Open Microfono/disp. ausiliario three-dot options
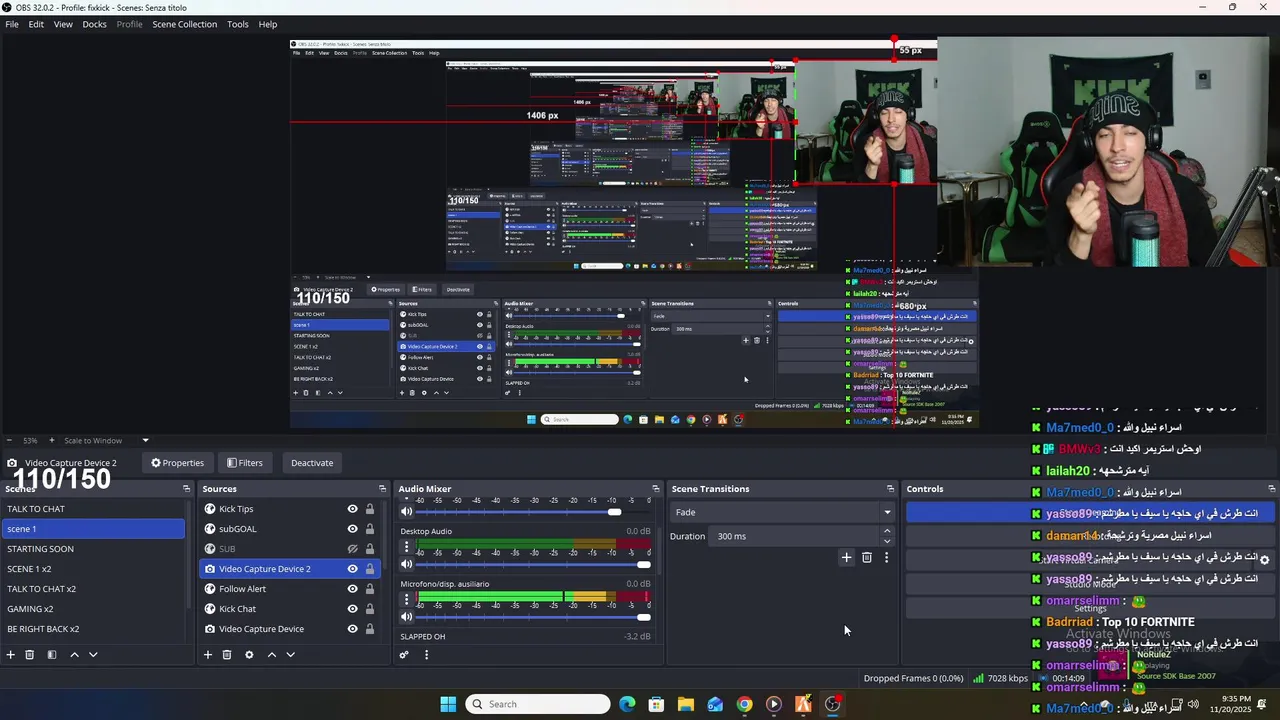Viewport: 1280px width, 720px height. pos(406,599)
